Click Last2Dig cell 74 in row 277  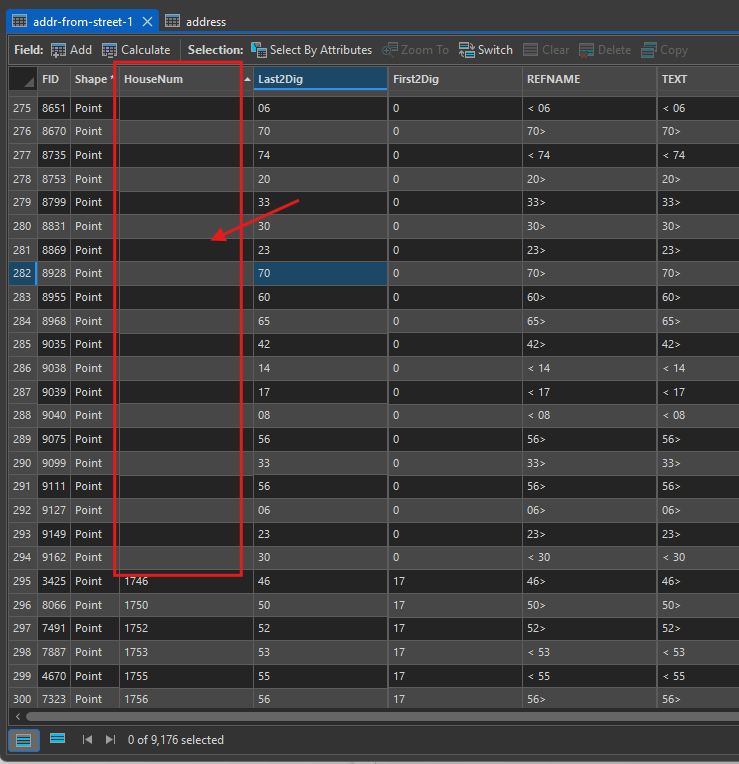(x=320, y=155)
